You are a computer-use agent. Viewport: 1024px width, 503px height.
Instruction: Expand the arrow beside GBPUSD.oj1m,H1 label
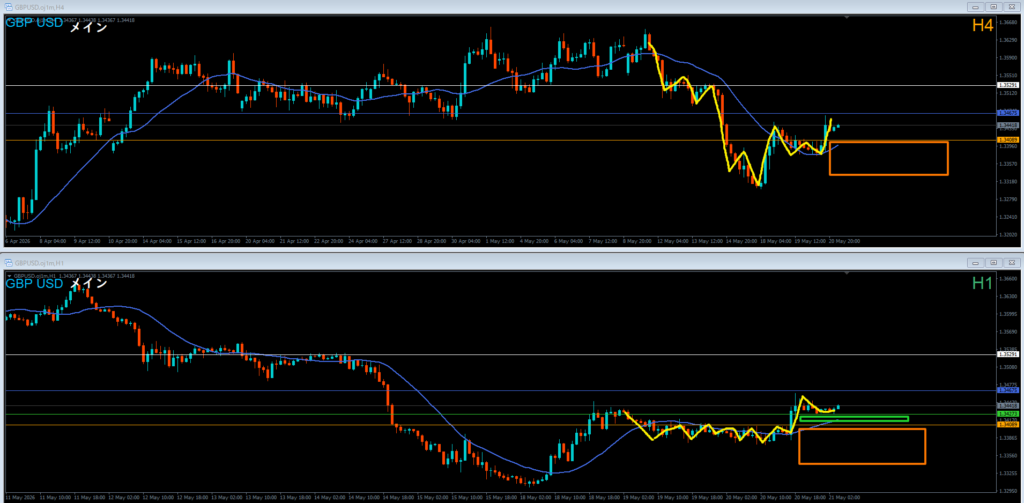(8, 276)
